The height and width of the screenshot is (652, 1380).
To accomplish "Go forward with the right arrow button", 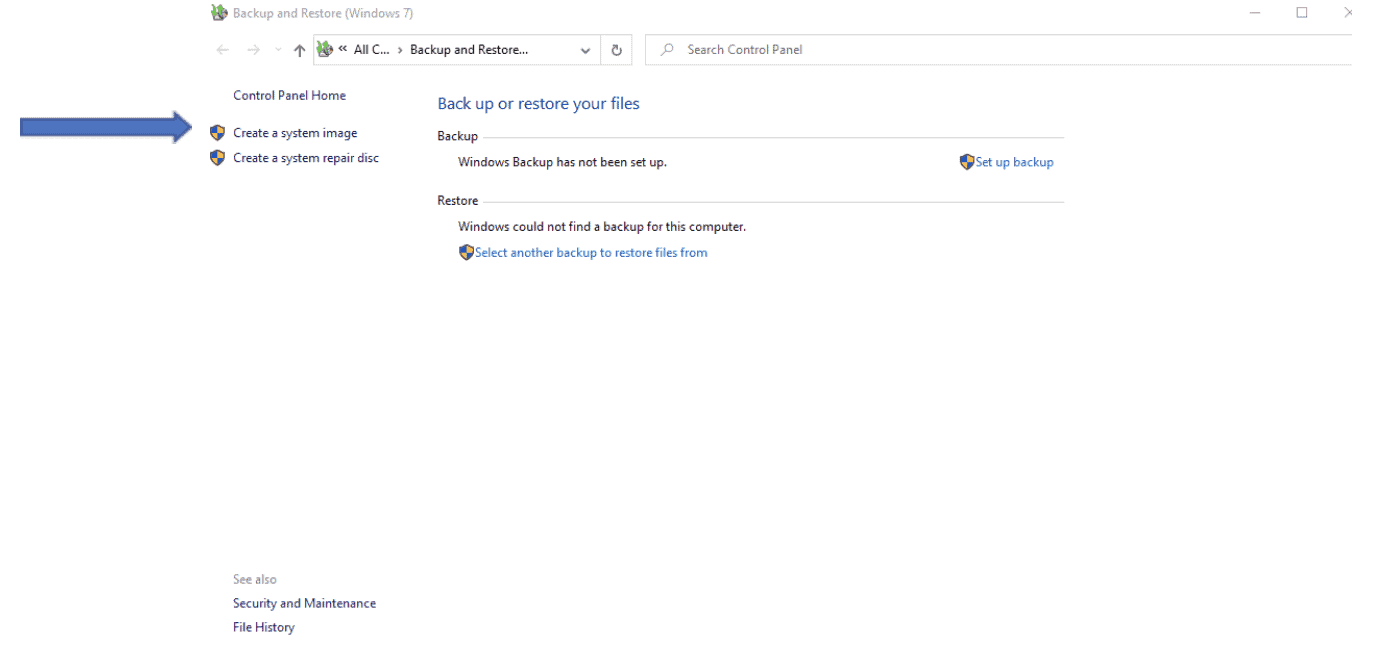I will (253, 50).
